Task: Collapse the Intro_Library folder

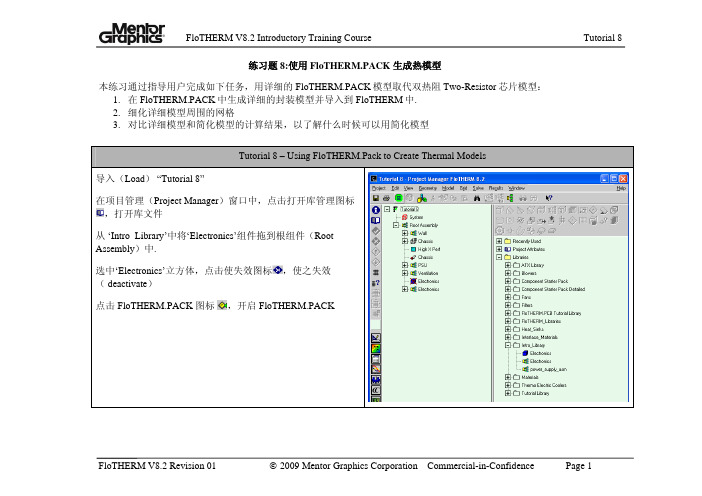Action: pos(508,345)
